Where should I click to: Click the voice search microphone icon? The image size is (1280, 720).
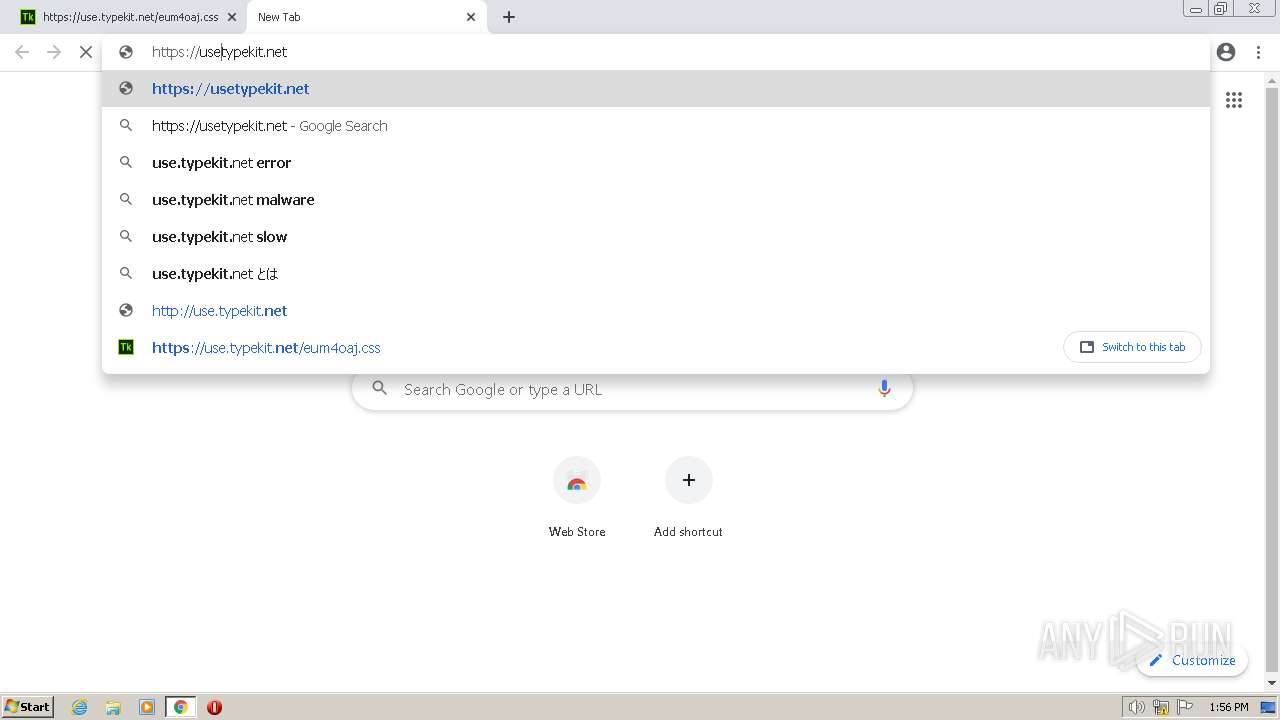[x=884, y=389]
